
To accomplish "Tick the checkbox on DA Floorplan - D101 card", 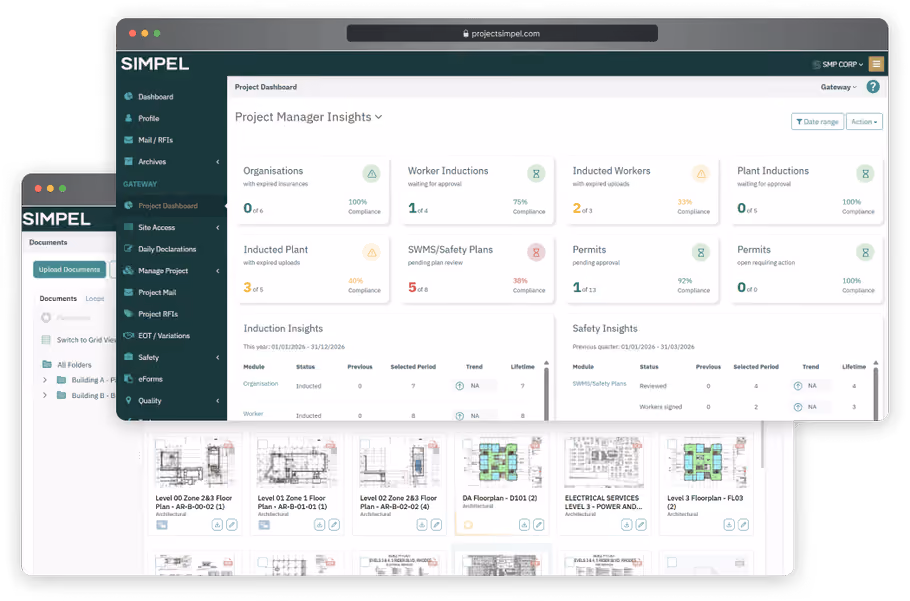I will (x=468, y=444).
